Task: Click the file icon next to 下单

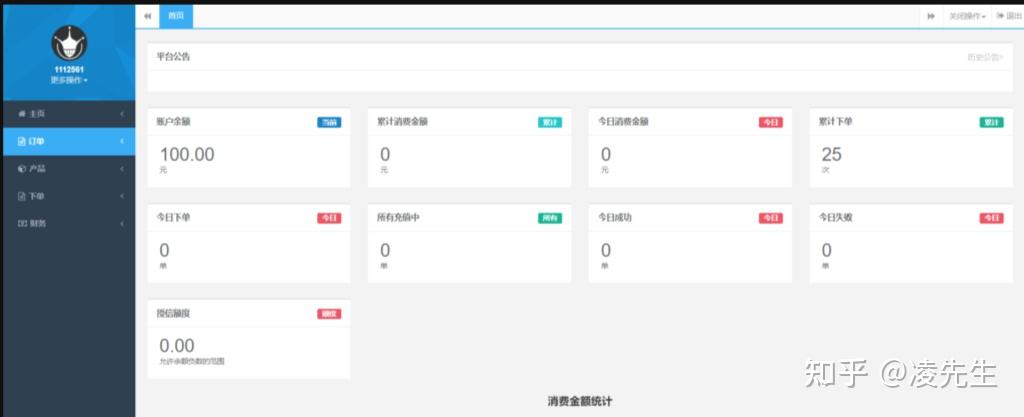Action: click(x=22, y=196)
